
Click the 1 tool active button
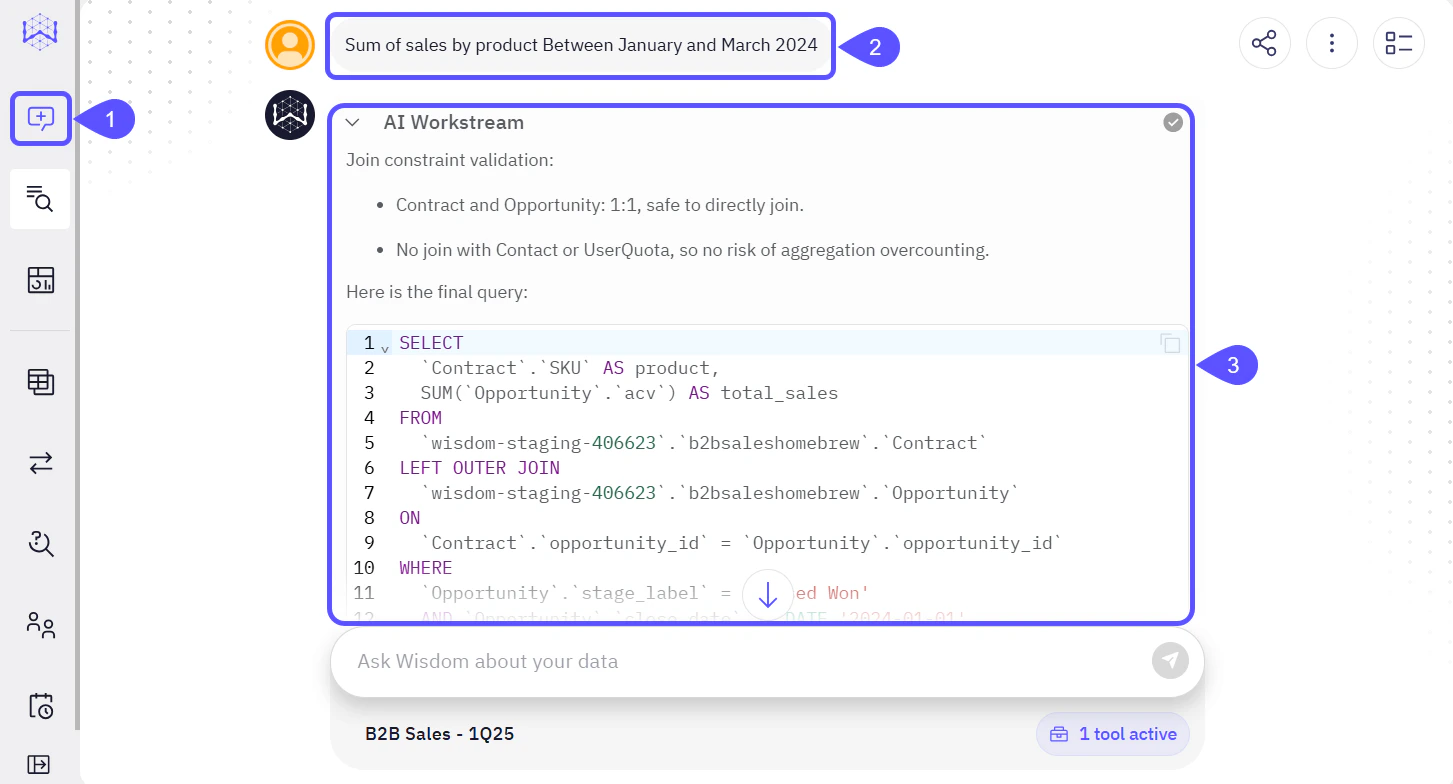1112,734
